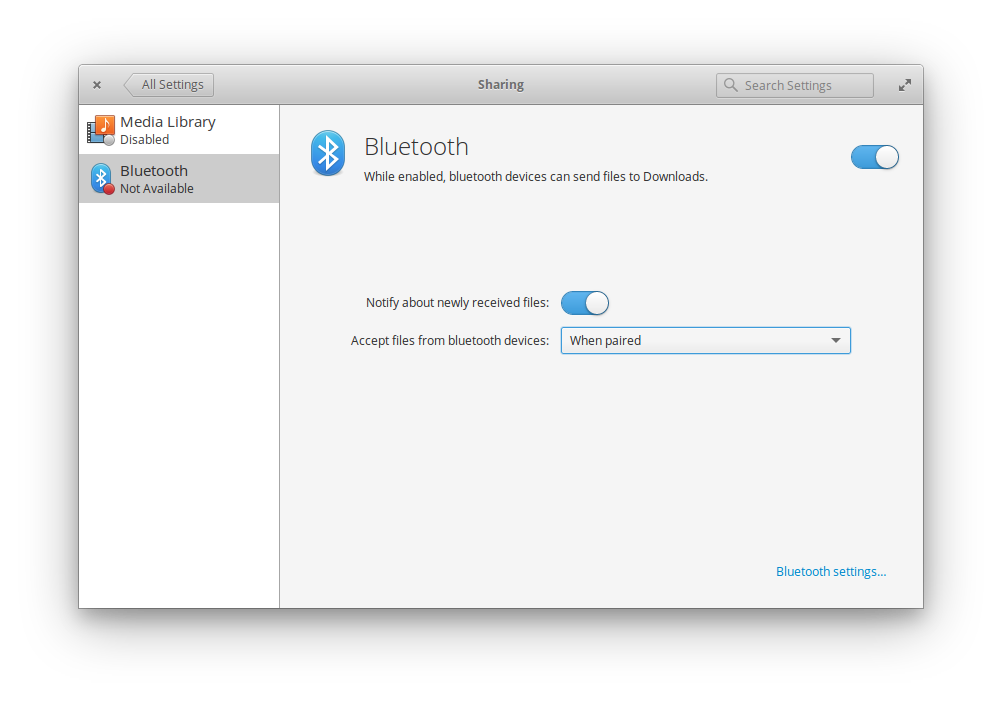Turn off the main Bluetooth sharing switch
Image resolution: width=1002 pixels, height=701 pixels.
click(875, 157)
